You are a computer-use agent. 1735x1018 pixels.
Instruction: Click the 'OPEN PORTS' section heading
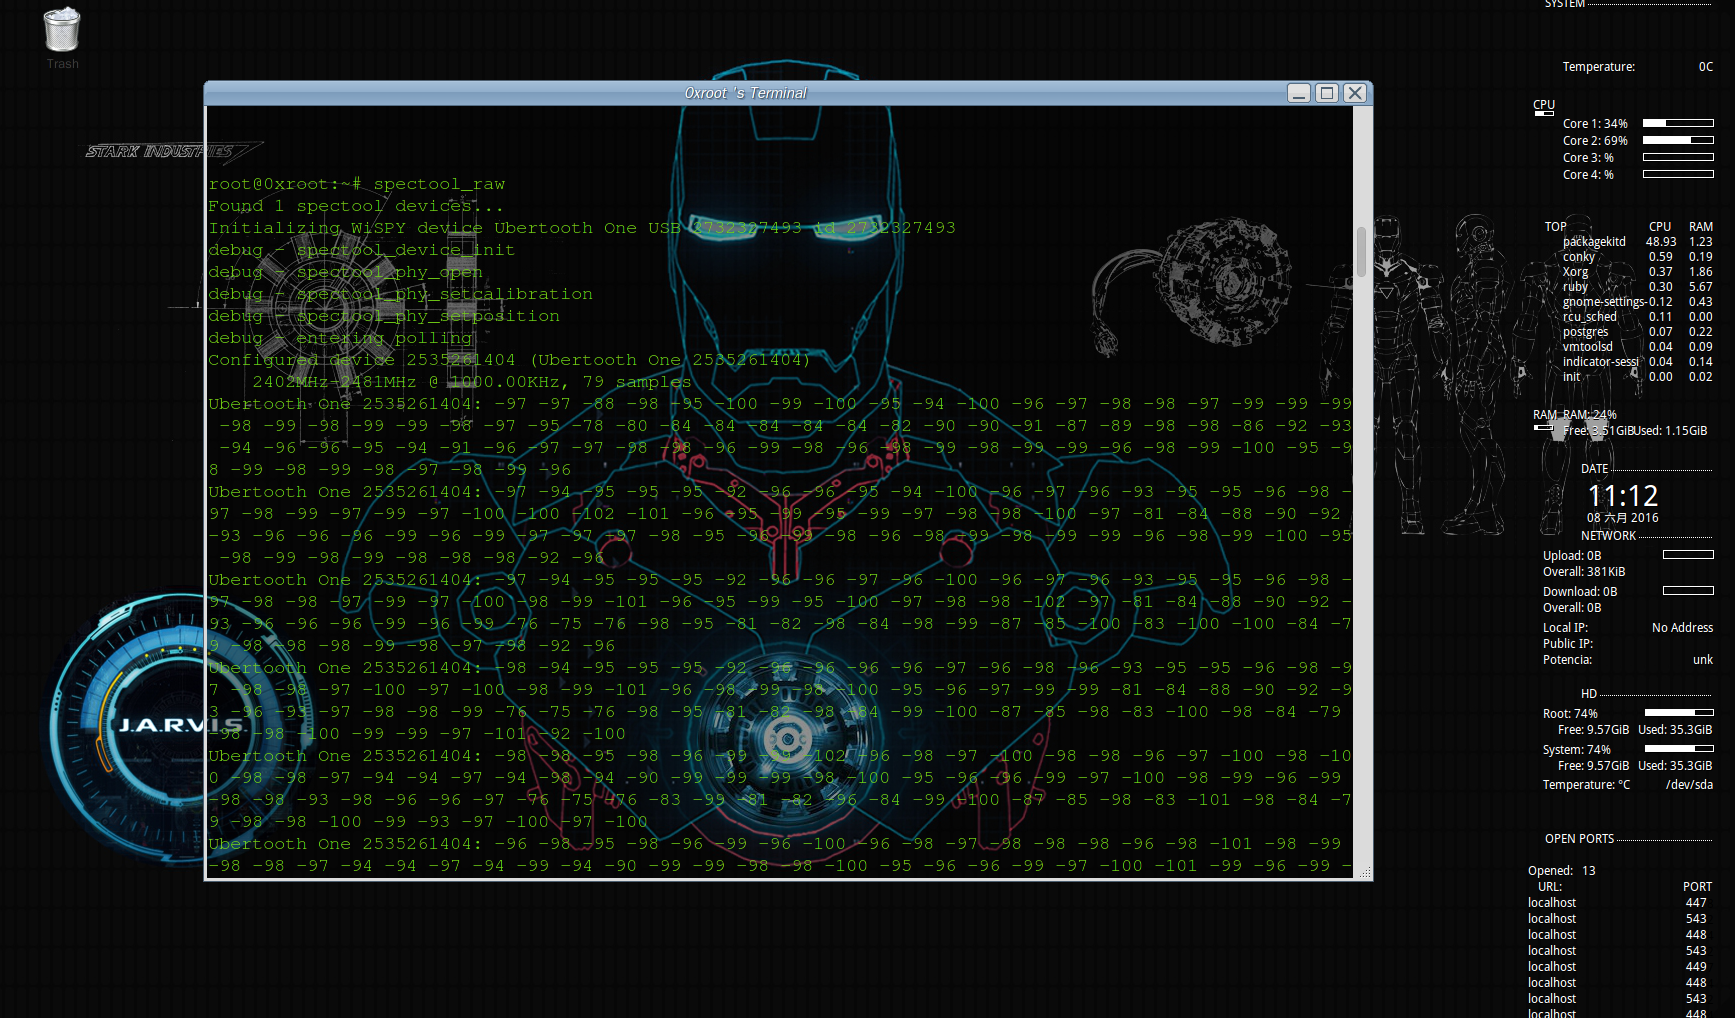point(1579,839)
